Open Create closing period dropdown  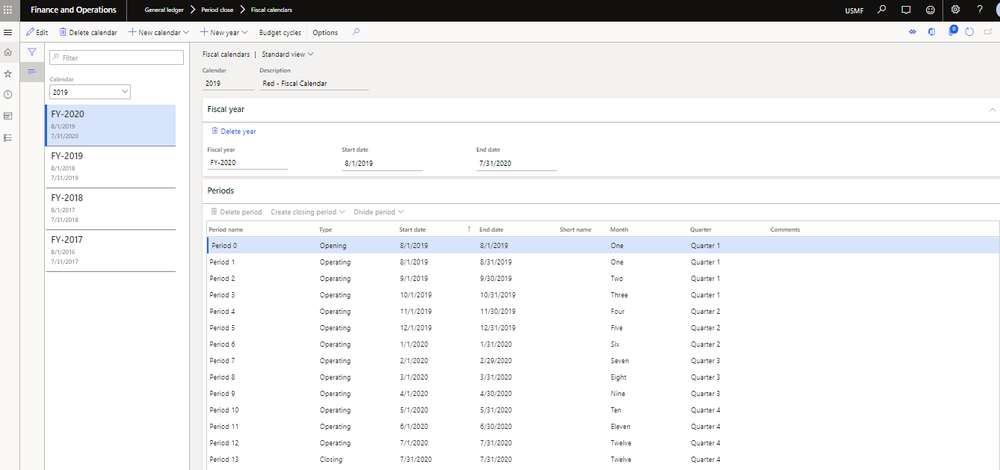click(x=308, y=212)
